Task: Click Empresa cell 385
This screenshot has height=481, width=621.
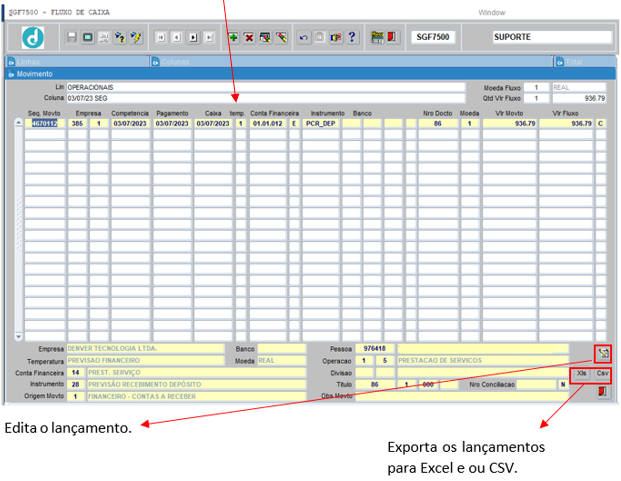Action: click(x=77, y=124)
